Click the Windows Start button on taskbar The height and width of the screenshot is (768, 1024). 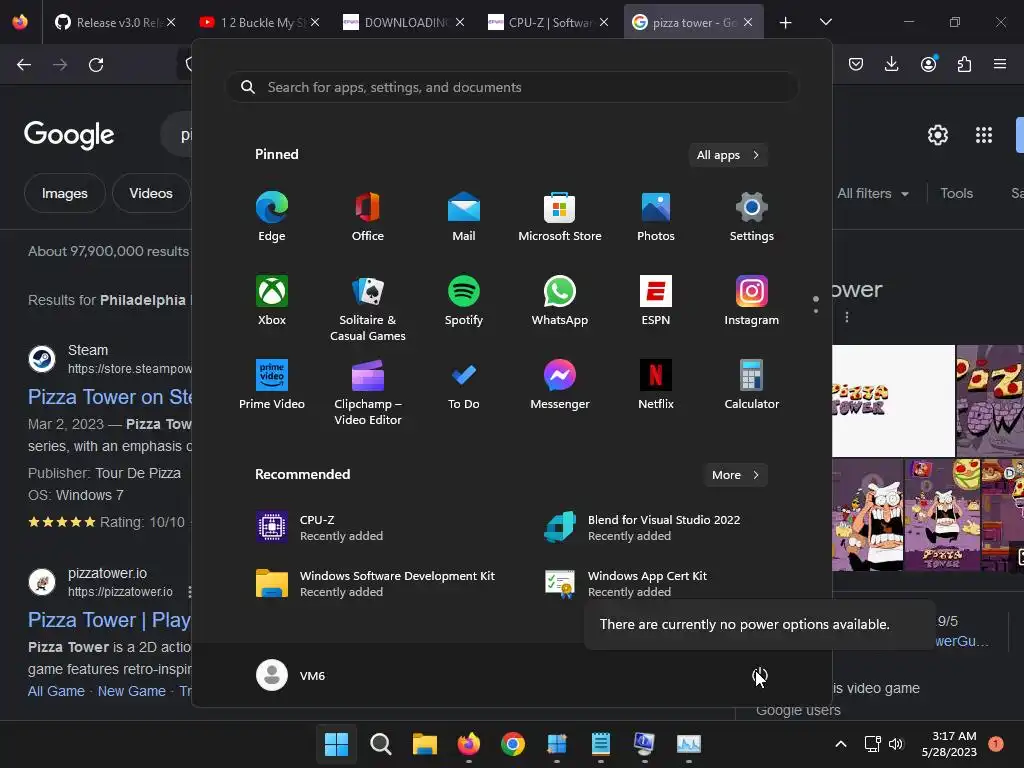(336, 744)
